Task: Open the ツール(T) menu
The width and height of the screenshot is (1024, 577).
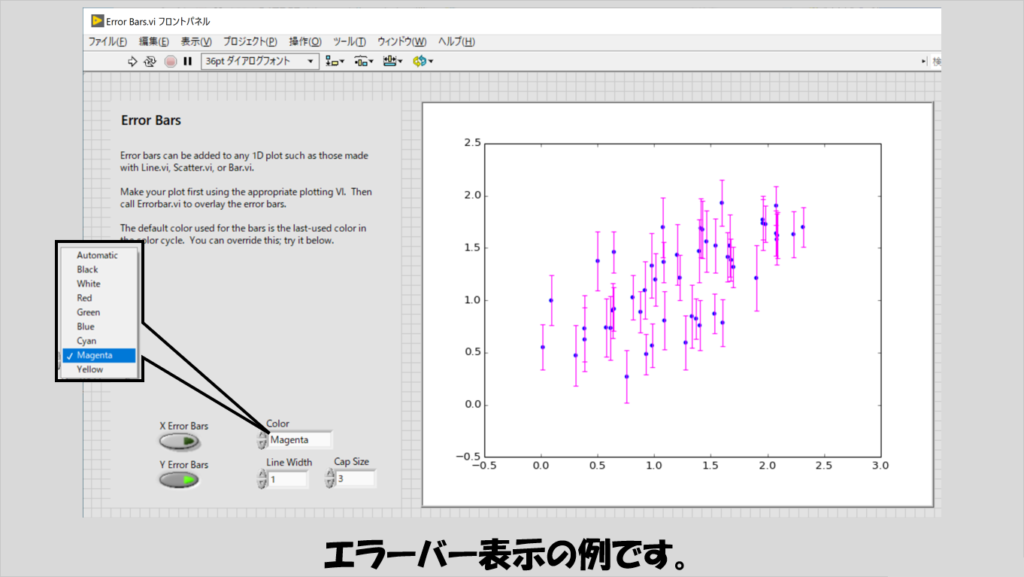Action: coord(346,41)
